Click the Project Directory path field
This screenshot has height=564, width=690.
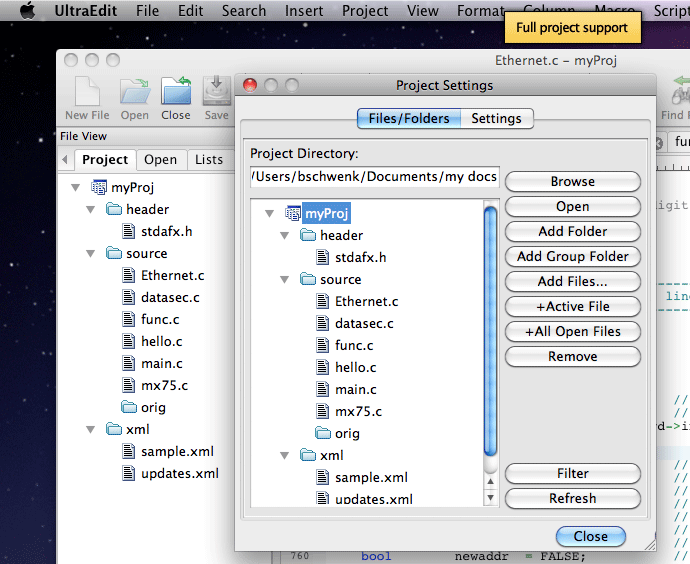pyautogui.click(x=375, y=176)
